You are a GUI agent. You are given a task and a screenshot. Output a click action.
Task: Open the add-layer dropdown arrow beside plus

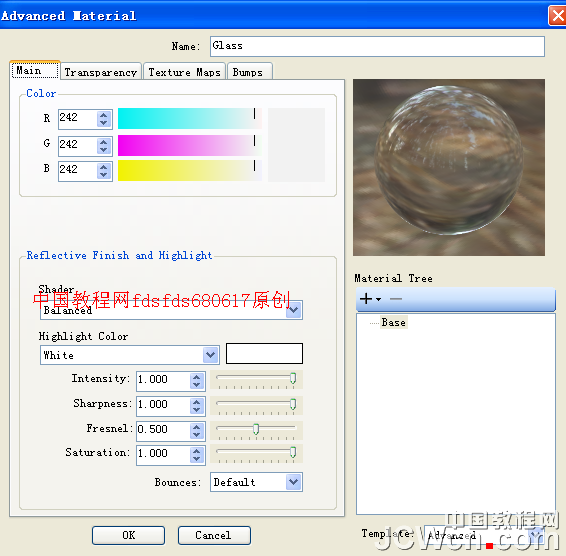(378, 299)
